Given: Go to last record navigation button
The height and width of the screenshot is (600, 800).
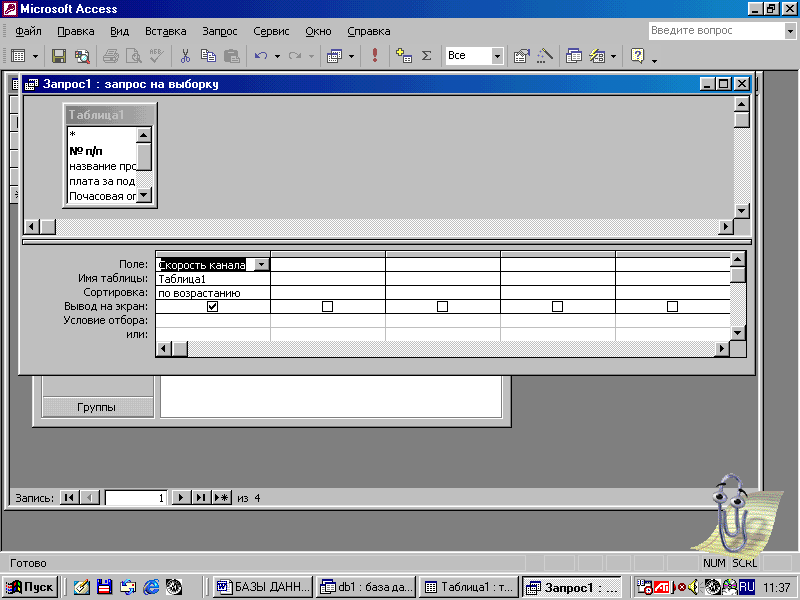Looking at the screenshot, I should (201, 497).
